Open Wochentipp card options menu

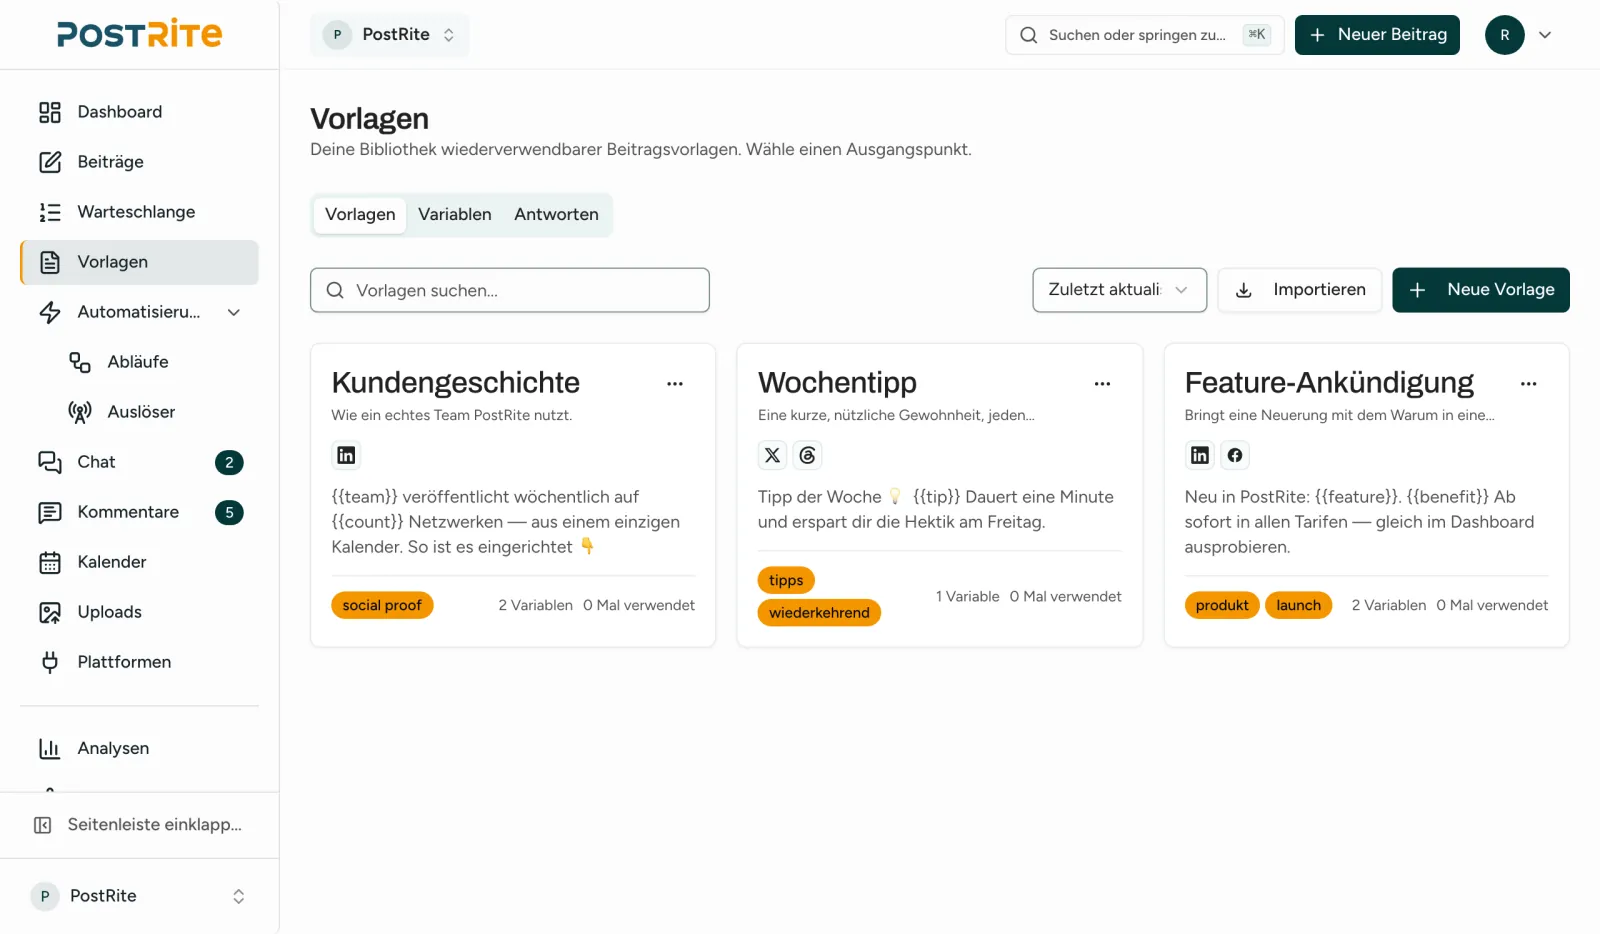[1102, 384]
